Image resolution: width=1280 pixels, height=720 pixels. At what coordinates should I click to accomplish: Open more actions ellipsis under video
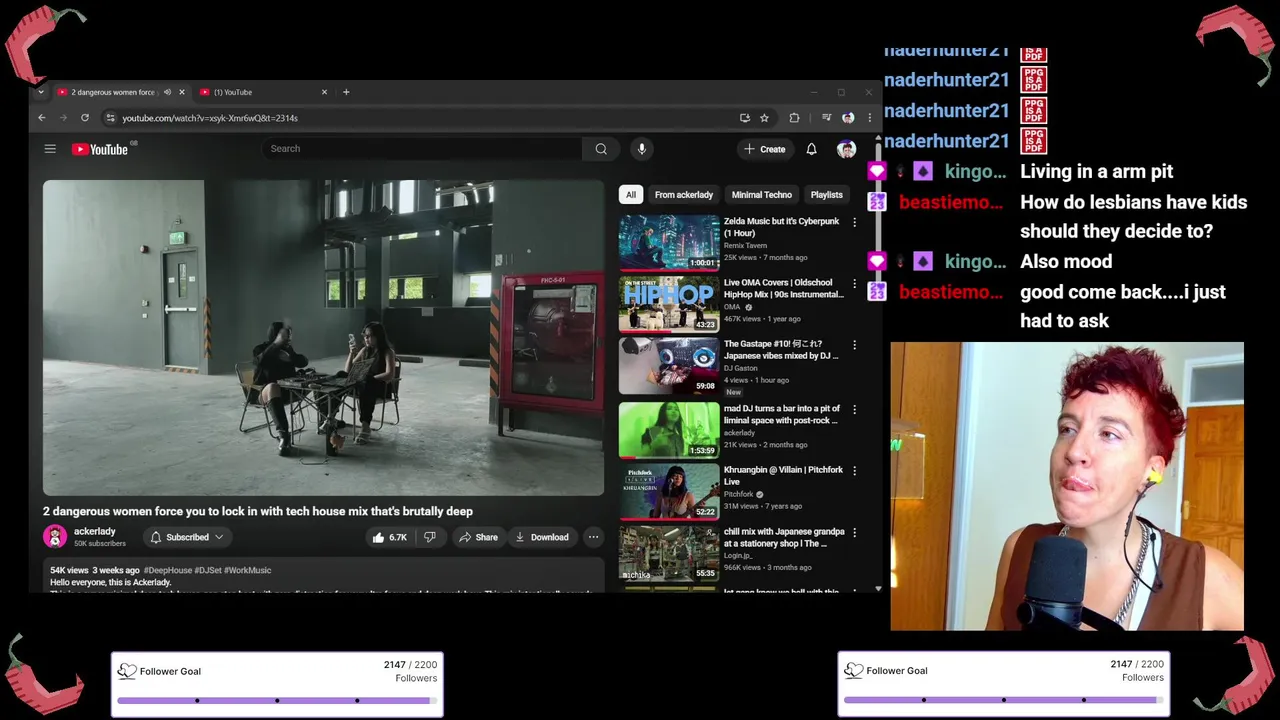593,537
